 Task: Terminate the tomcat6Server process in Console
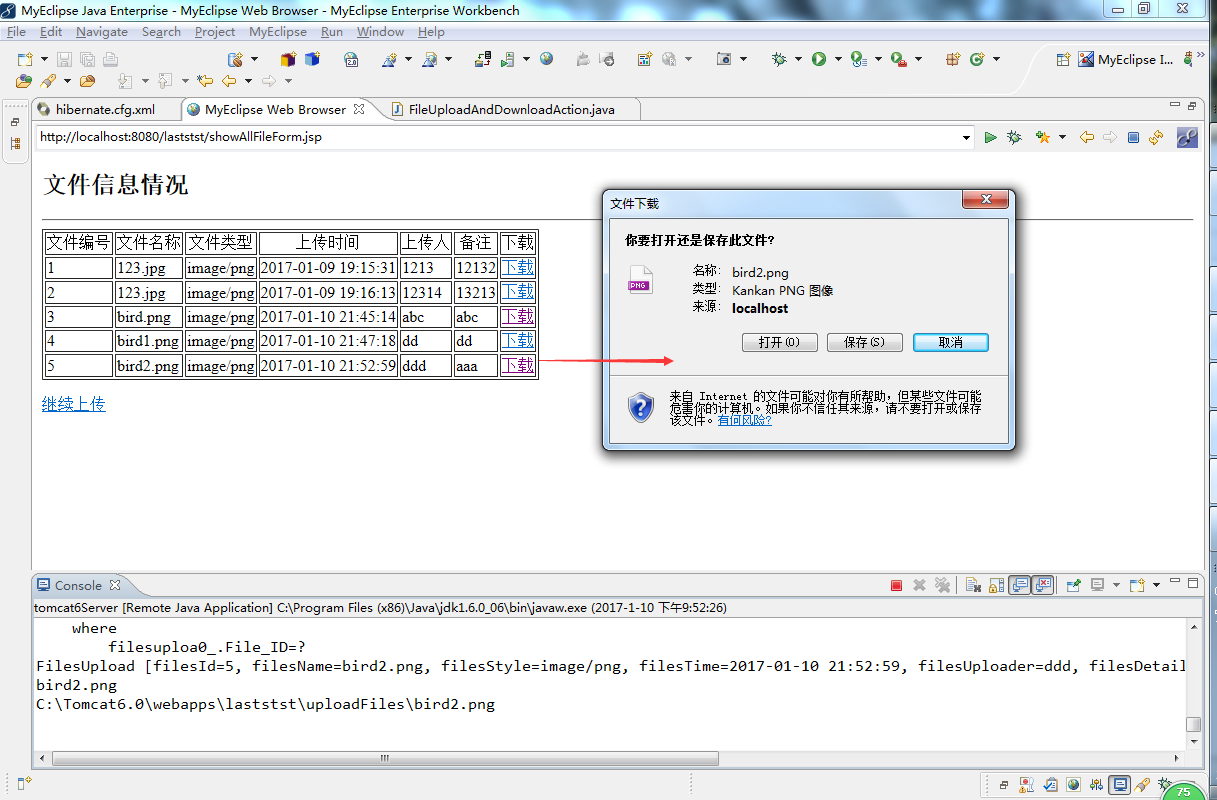(x=896, y=585)
